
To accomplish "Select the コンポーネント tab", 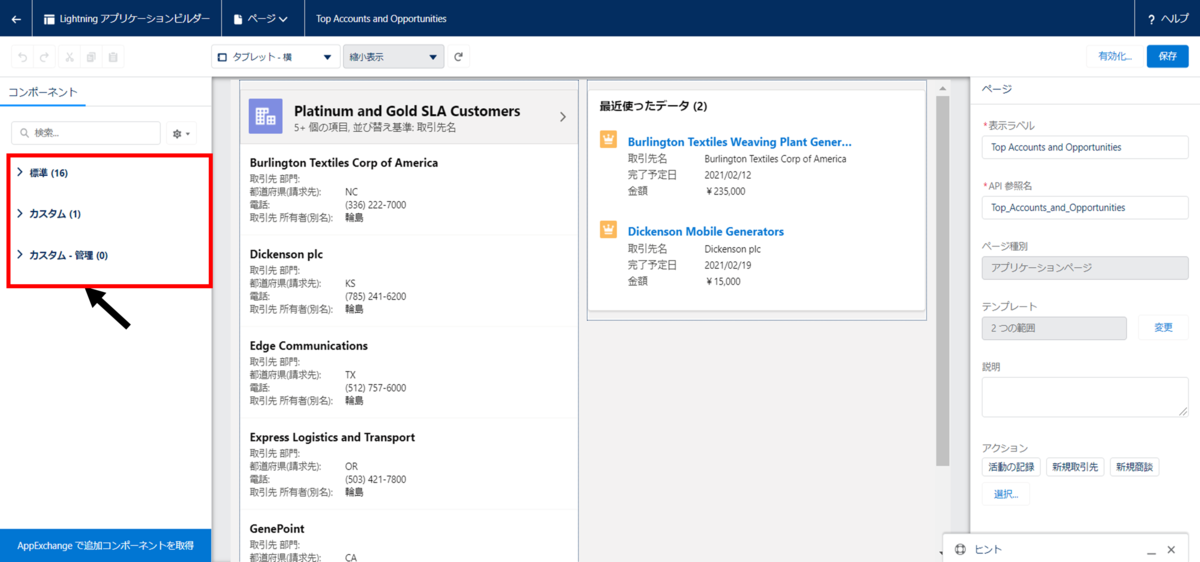I will click(43, 92).
